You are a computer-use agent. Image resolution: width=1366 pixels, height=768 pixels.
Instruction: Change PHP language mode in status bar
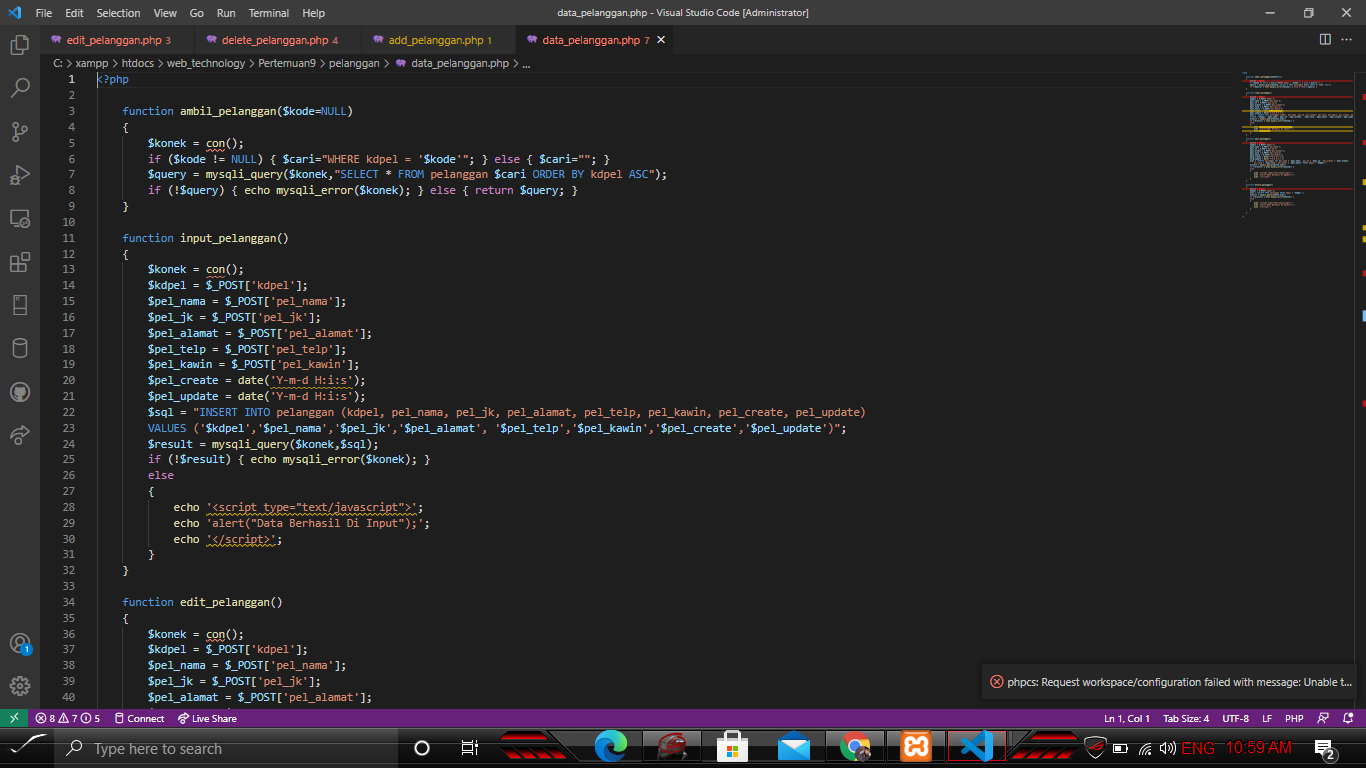click(x=1294, y=718)
